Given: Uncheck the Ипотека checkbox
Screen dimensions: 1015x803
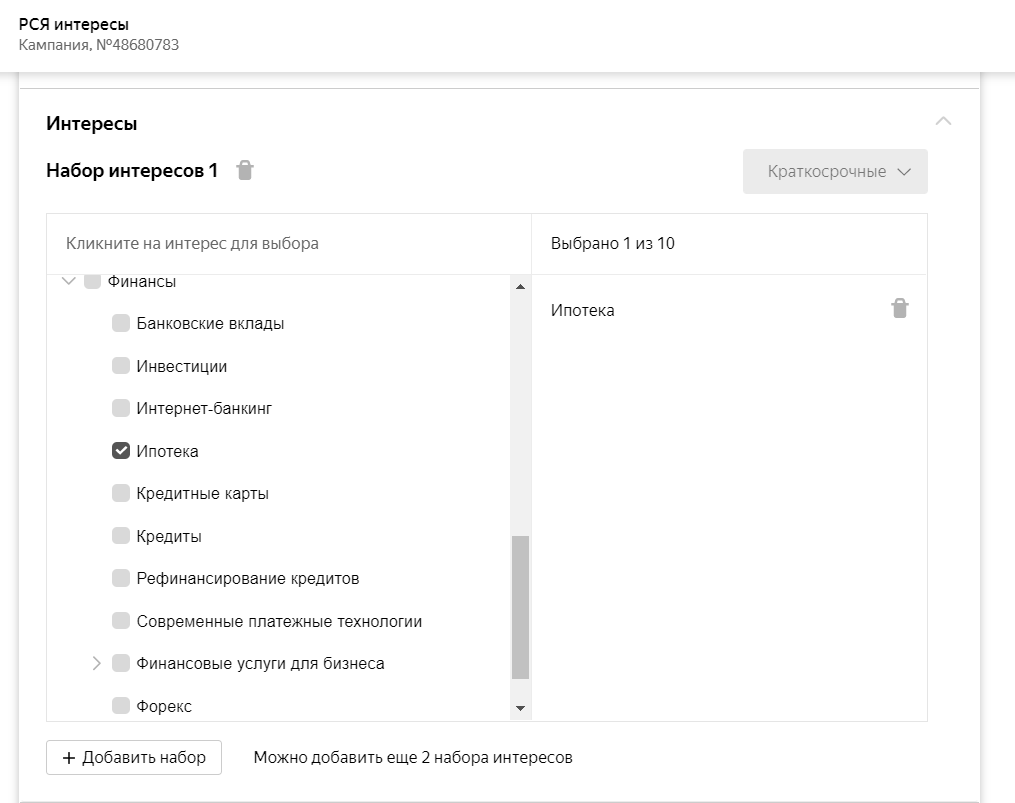Looking at the screenshot, I should click(x=121, y=451).
